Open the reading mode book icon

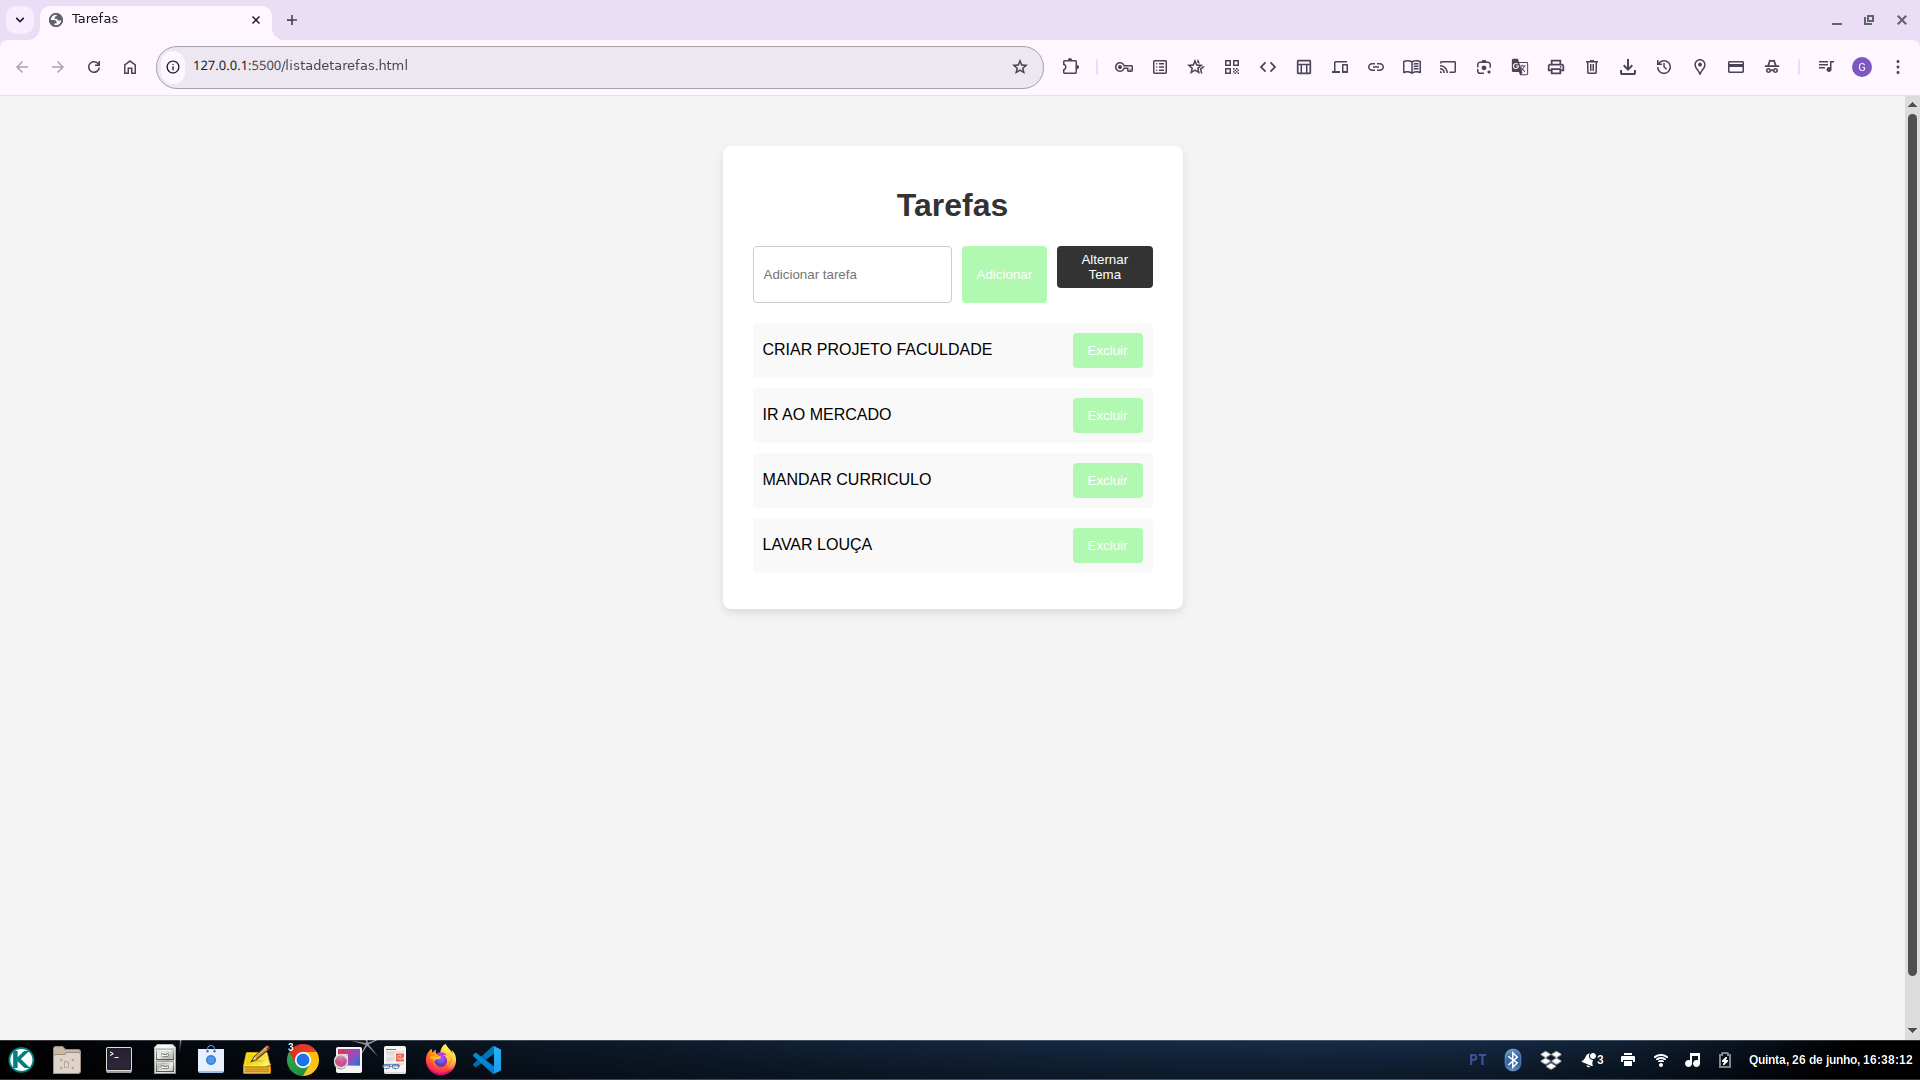(x=1412, y=67)
